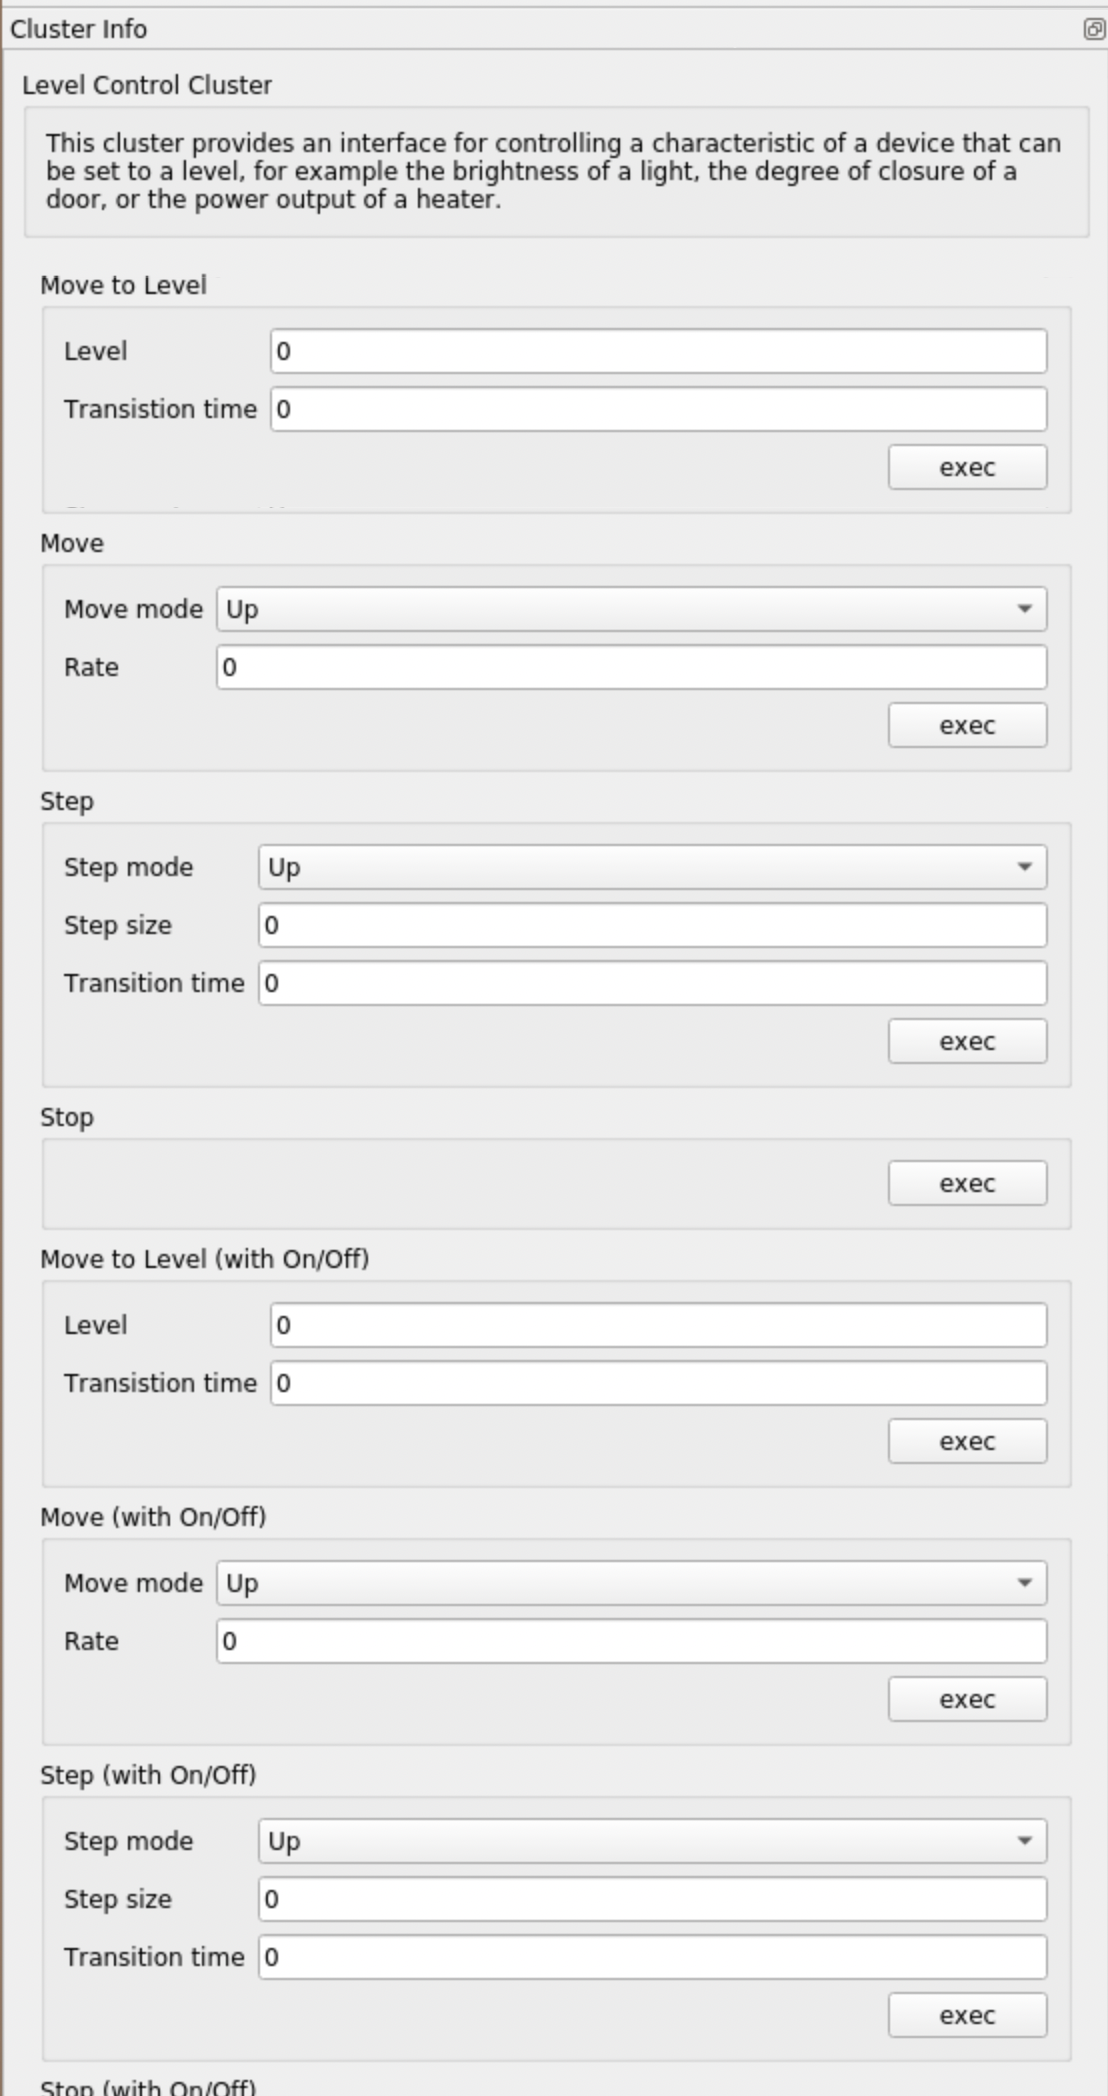
Task: Float the Cluster Info panel using the dock icon
Action: tap(1093, 29)
